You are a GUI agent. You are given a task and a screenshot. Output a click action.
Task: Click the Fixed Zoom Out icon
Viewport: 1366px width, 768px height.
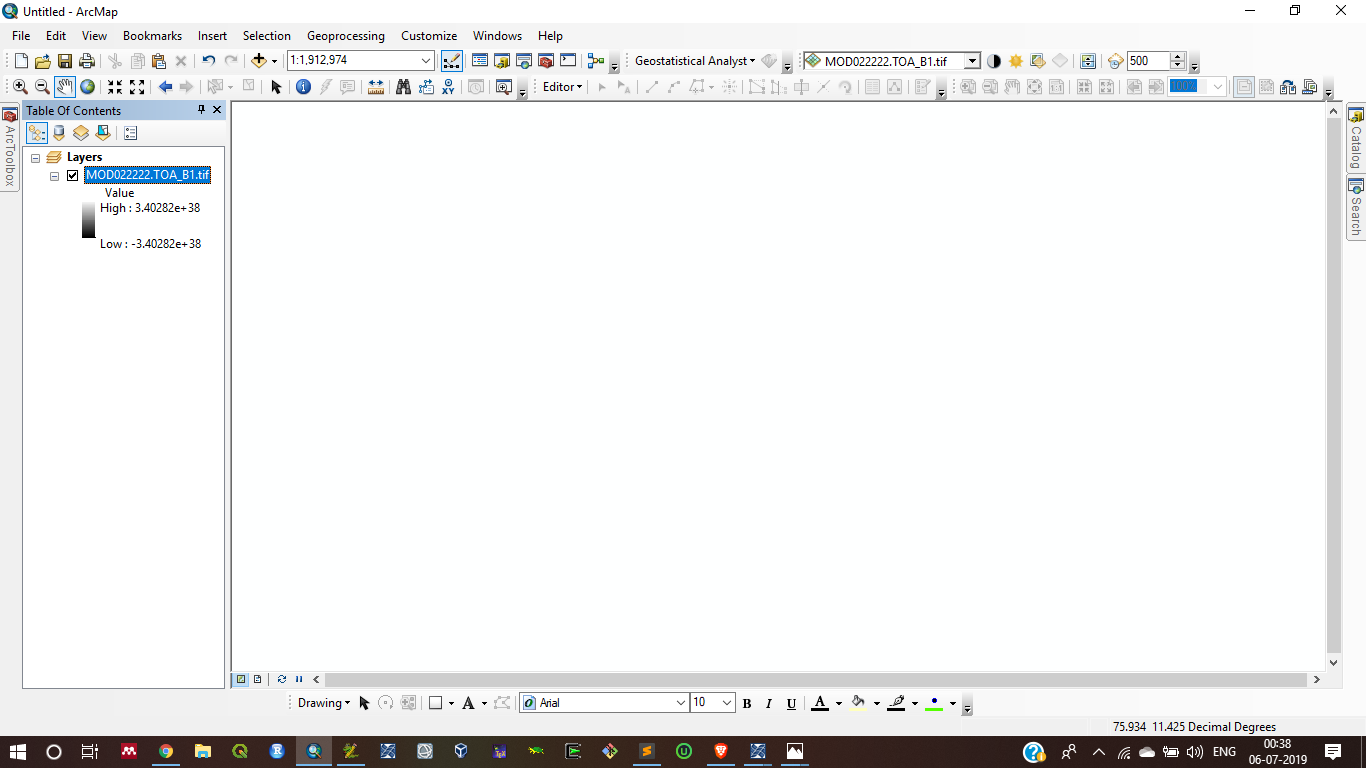pos(137,87)
